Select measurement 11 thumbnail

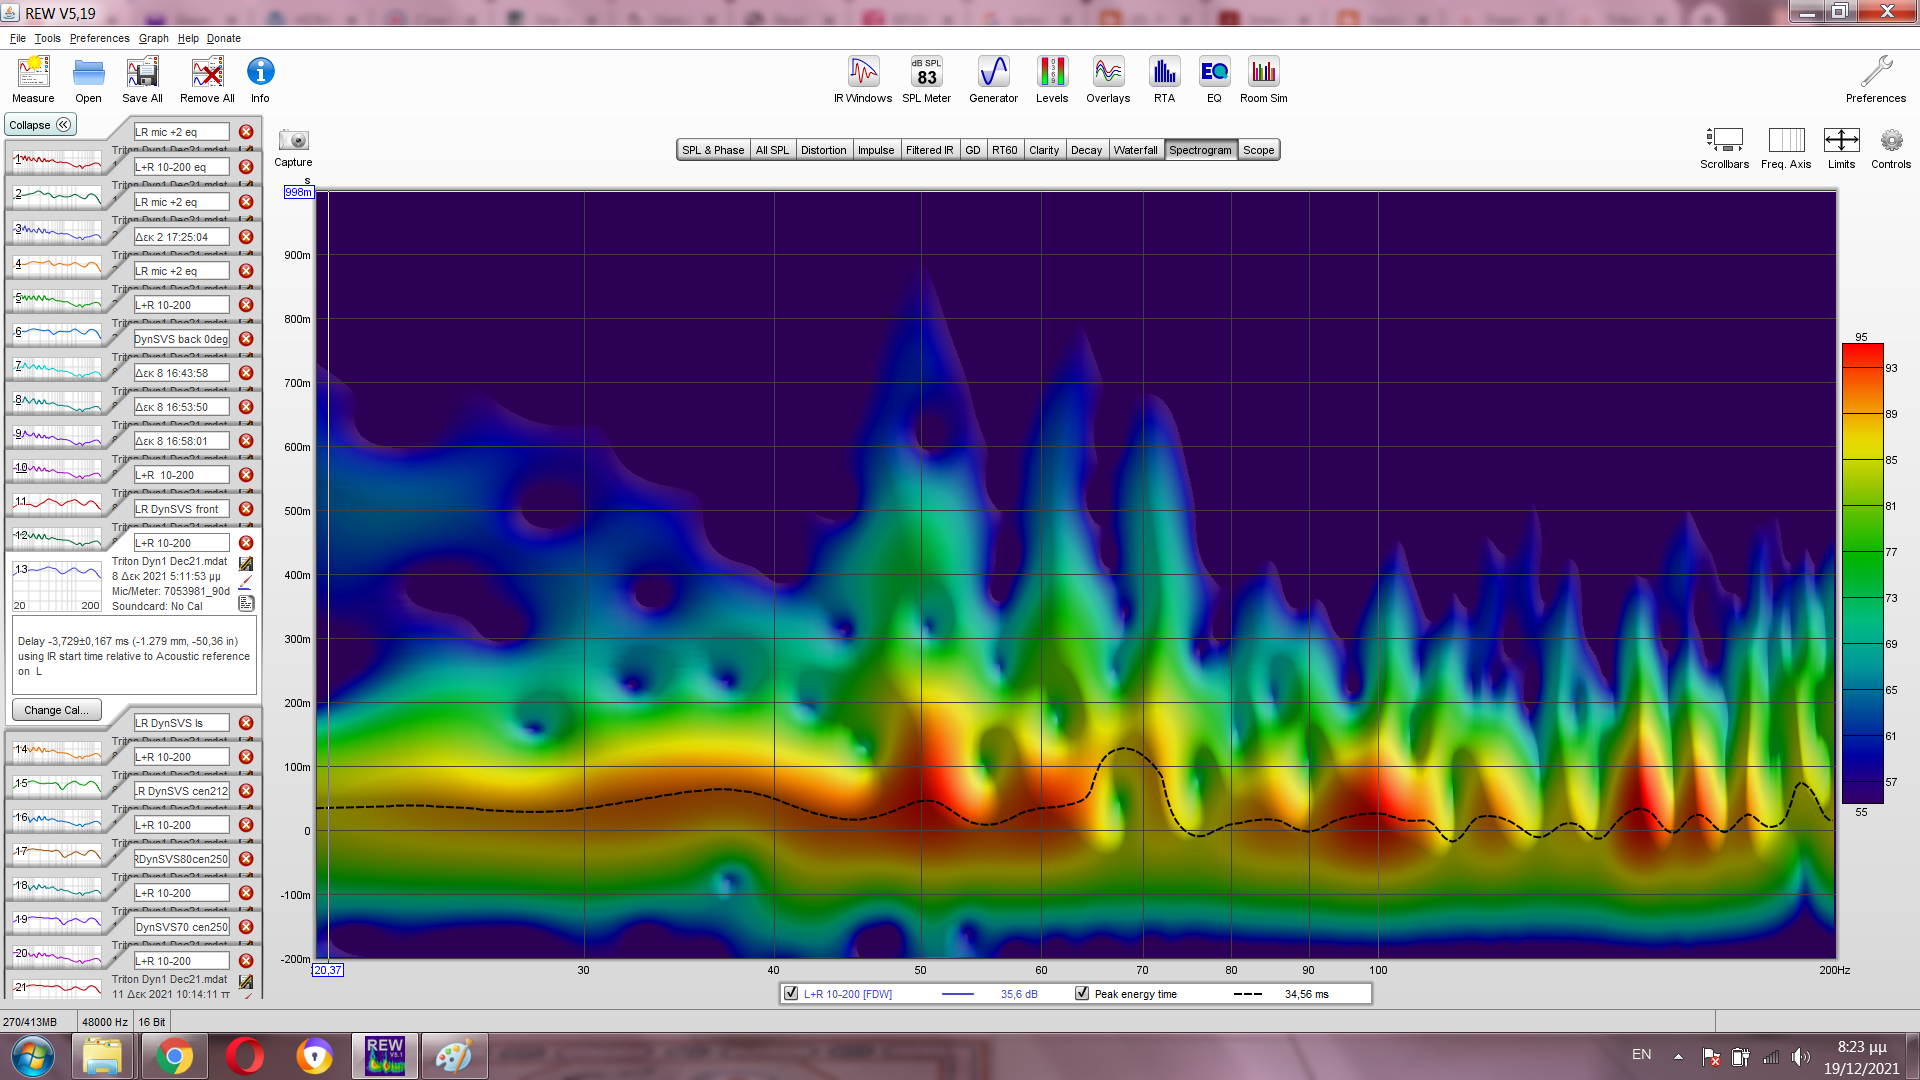[x=58, y=503]
